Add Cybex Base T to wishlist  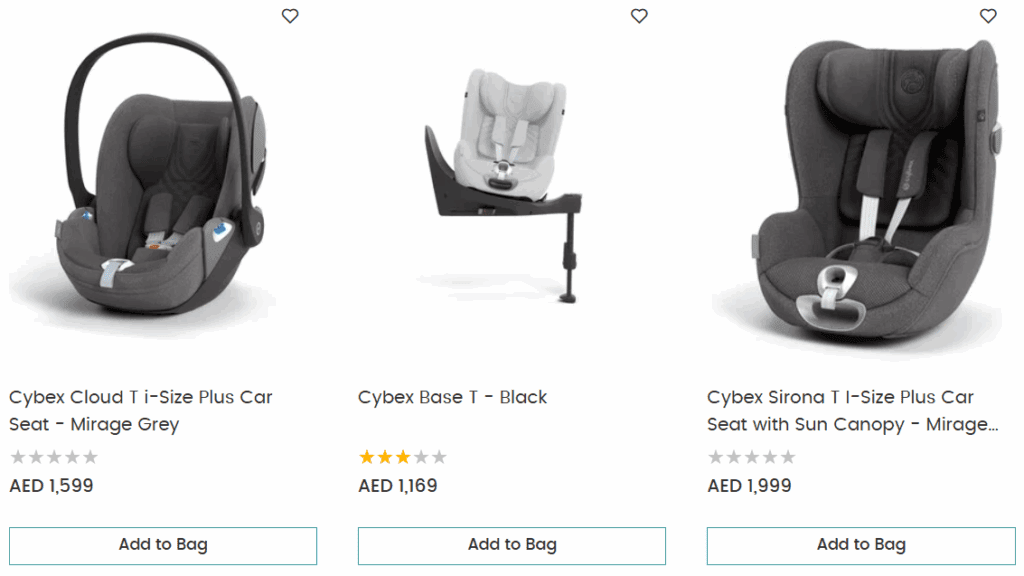click(639, 16)
